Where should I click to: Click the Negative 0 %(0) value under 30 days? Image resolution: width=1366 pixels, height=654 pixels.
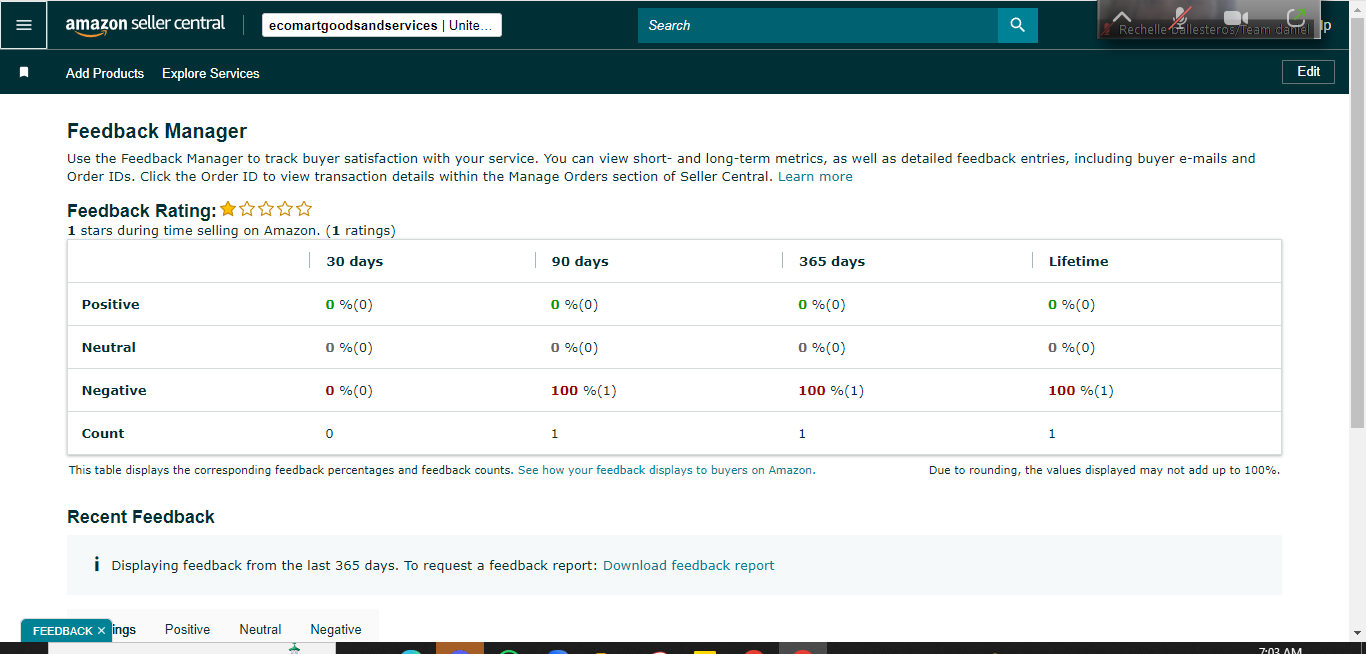coord(349,390)
